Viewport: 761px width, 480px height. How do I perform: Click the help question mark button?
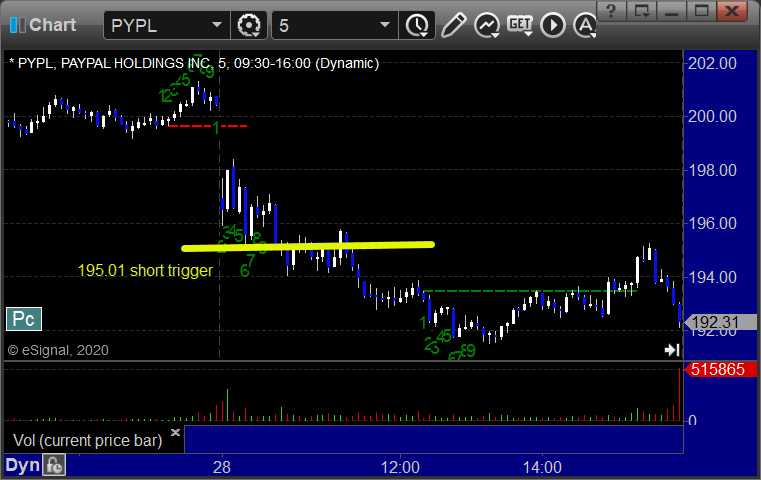click(611, 11)
